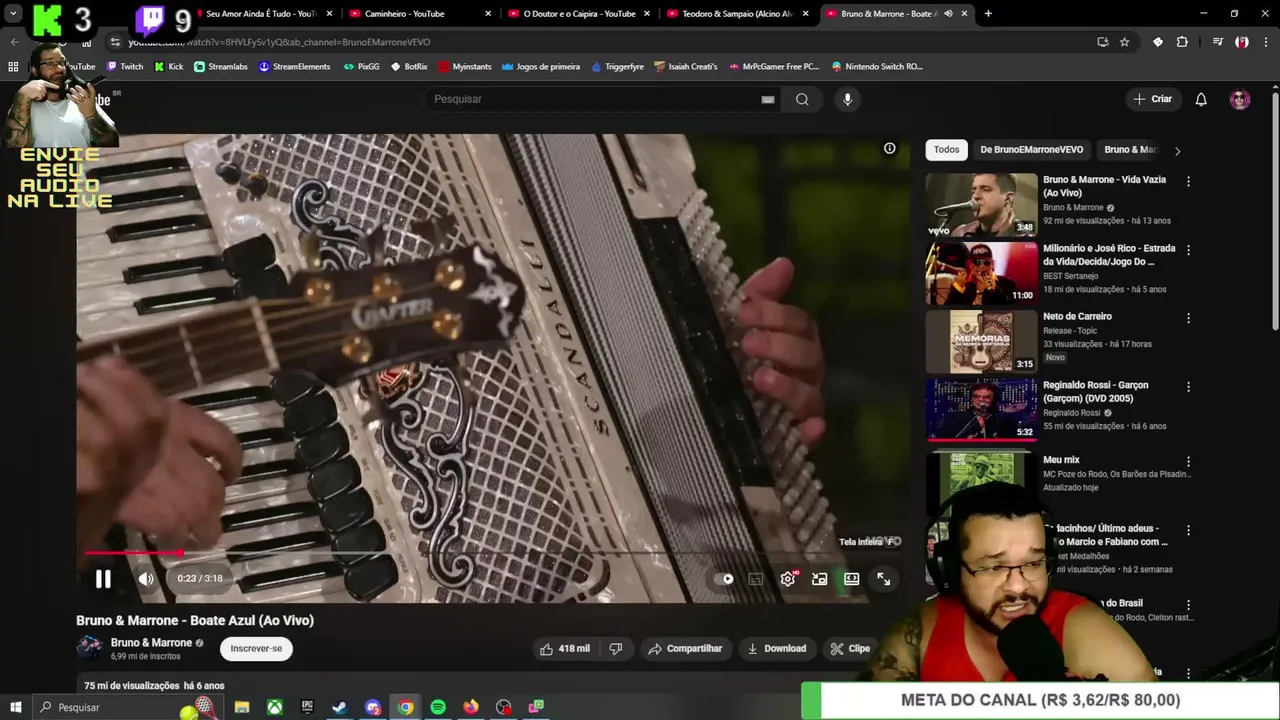Open YouTube notifications bell
Viewport: 1280px width, 720px height.
pos(1201,99)
